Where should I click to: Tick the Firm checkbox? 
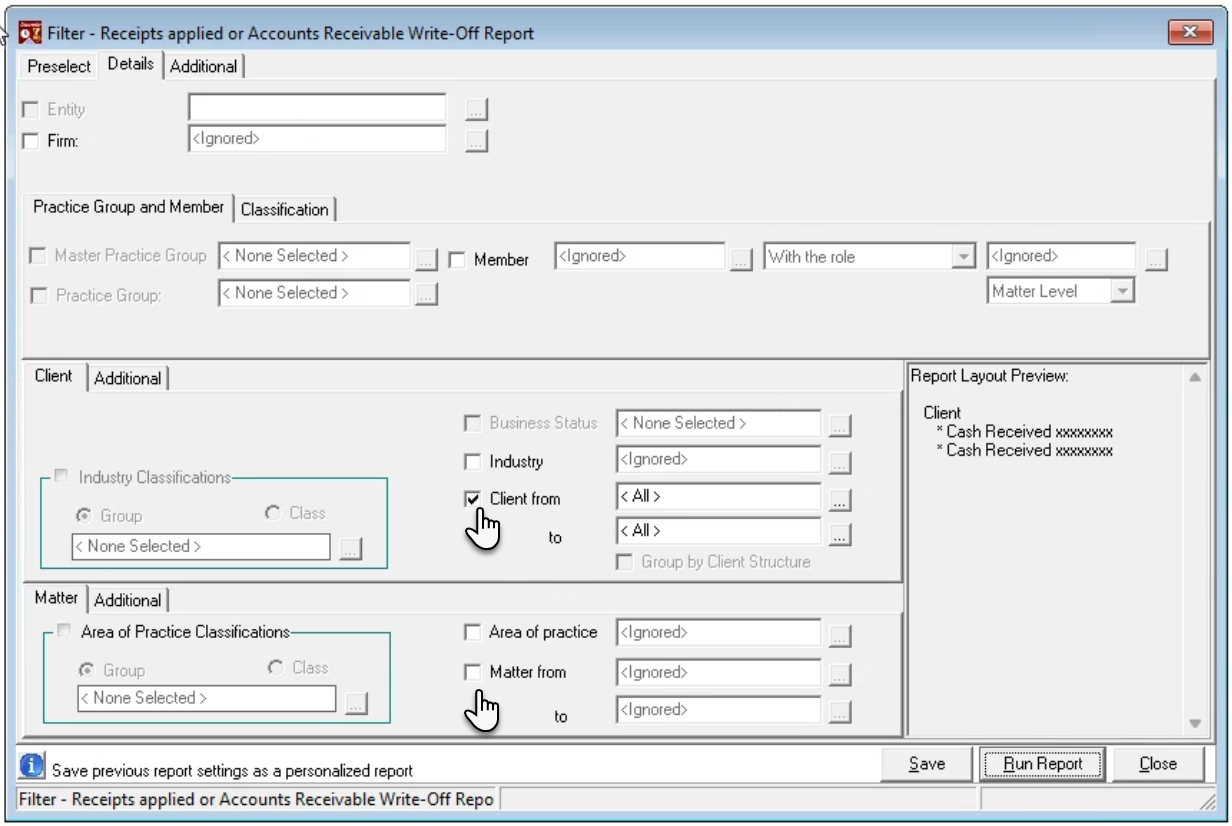click(x=30, y=141)
